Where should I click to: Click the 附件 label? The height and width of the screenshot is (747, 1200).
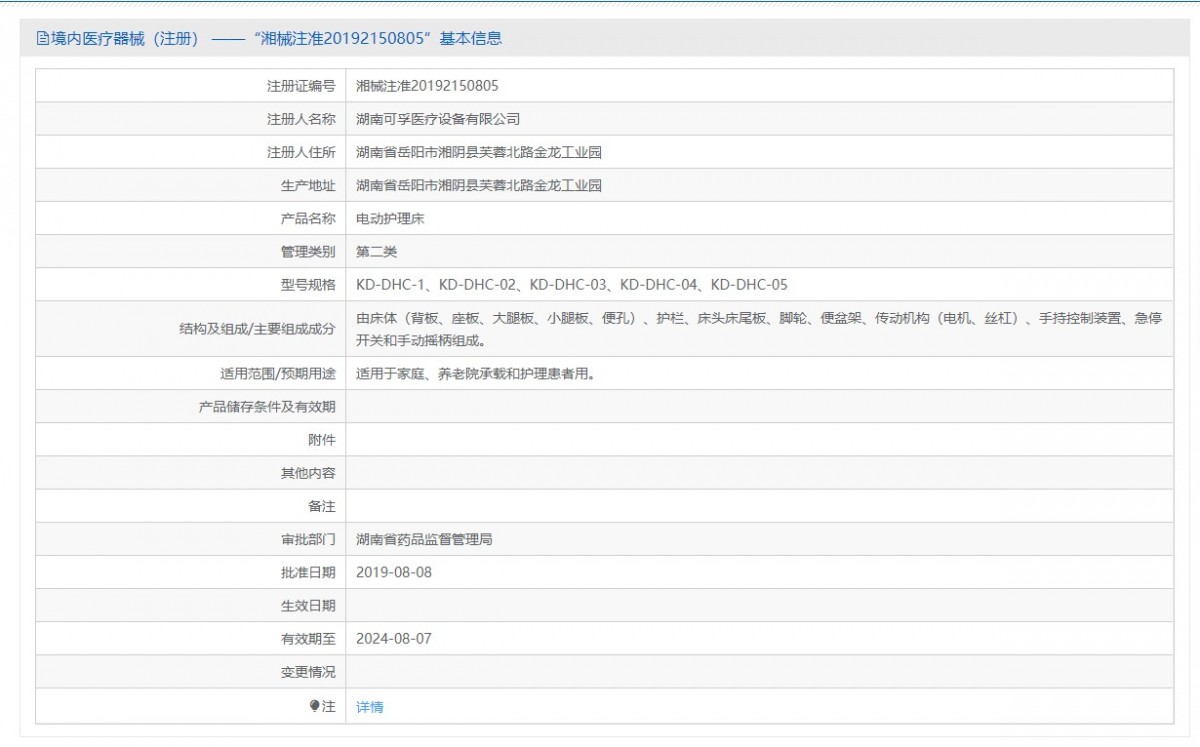pos(322,440)
